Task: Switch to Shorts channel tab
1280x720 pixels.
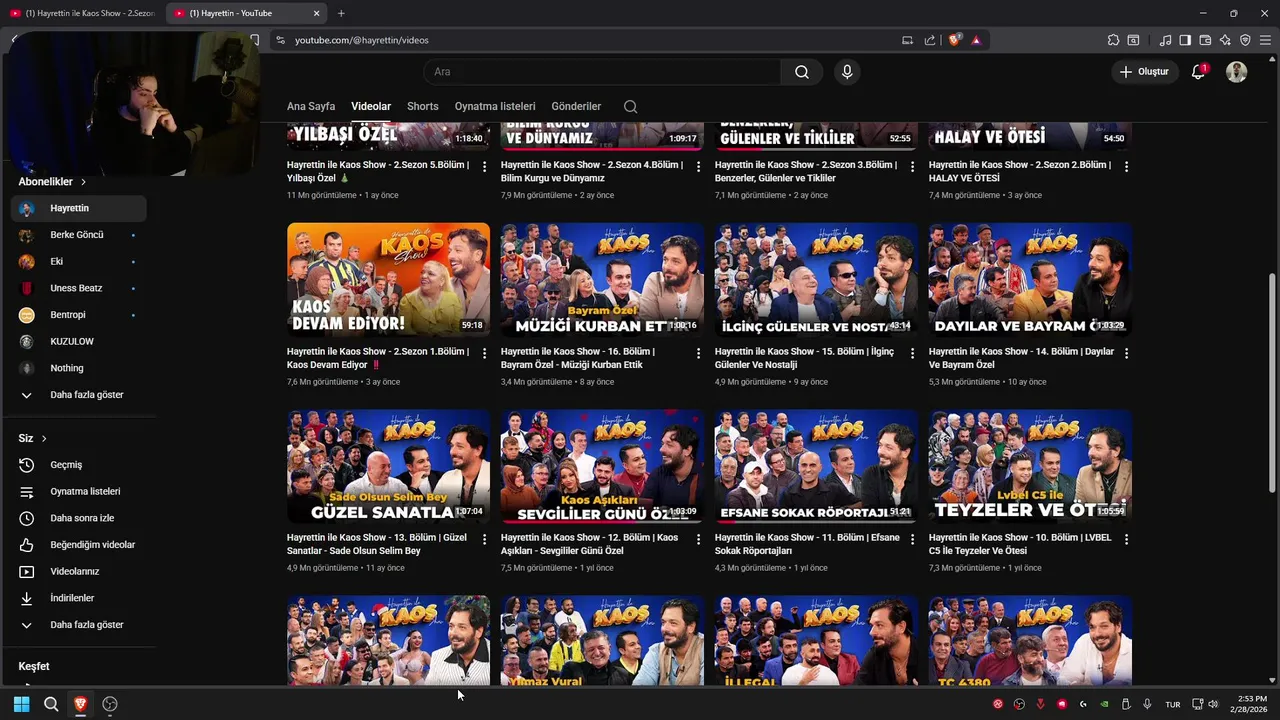Action: 423,106
